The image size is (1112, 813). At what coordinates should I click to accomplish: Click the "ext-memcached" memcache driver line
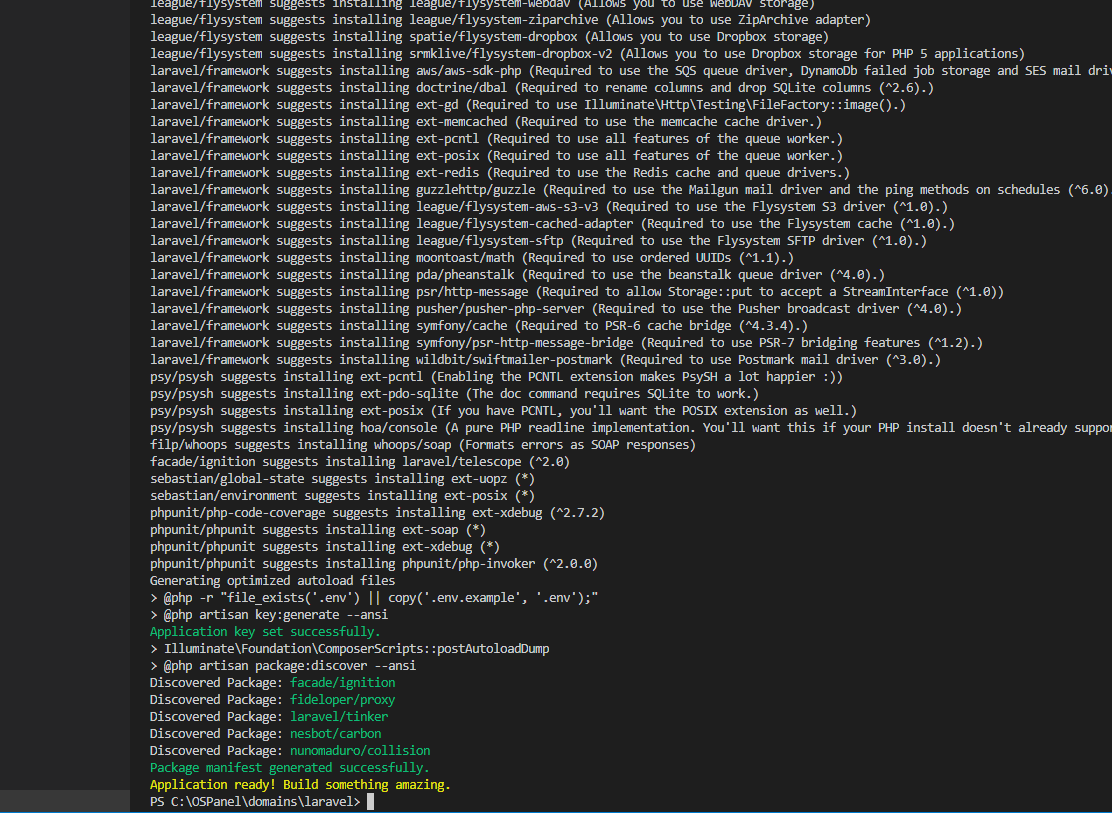(x=486, y=121)
